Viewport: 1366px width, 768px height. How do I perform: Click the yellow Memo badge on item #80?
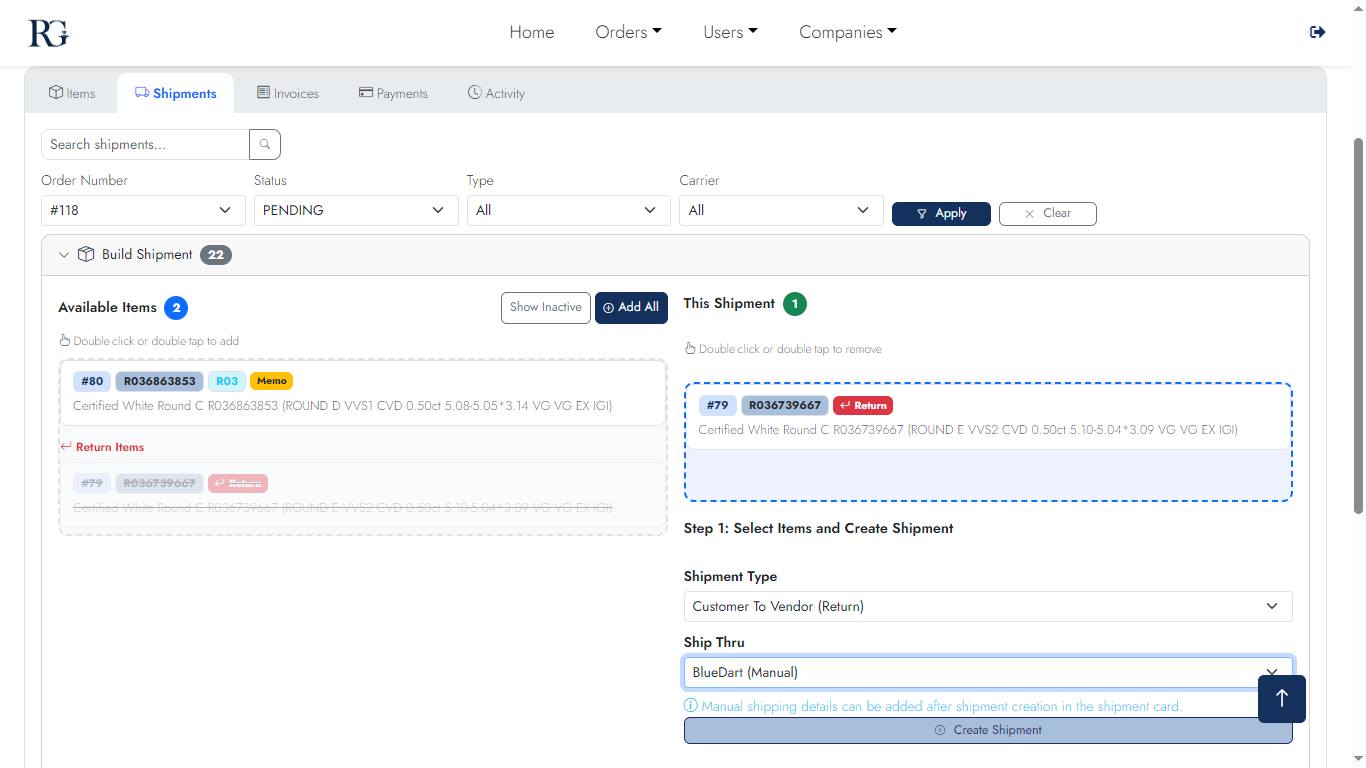tap(271, 381)
